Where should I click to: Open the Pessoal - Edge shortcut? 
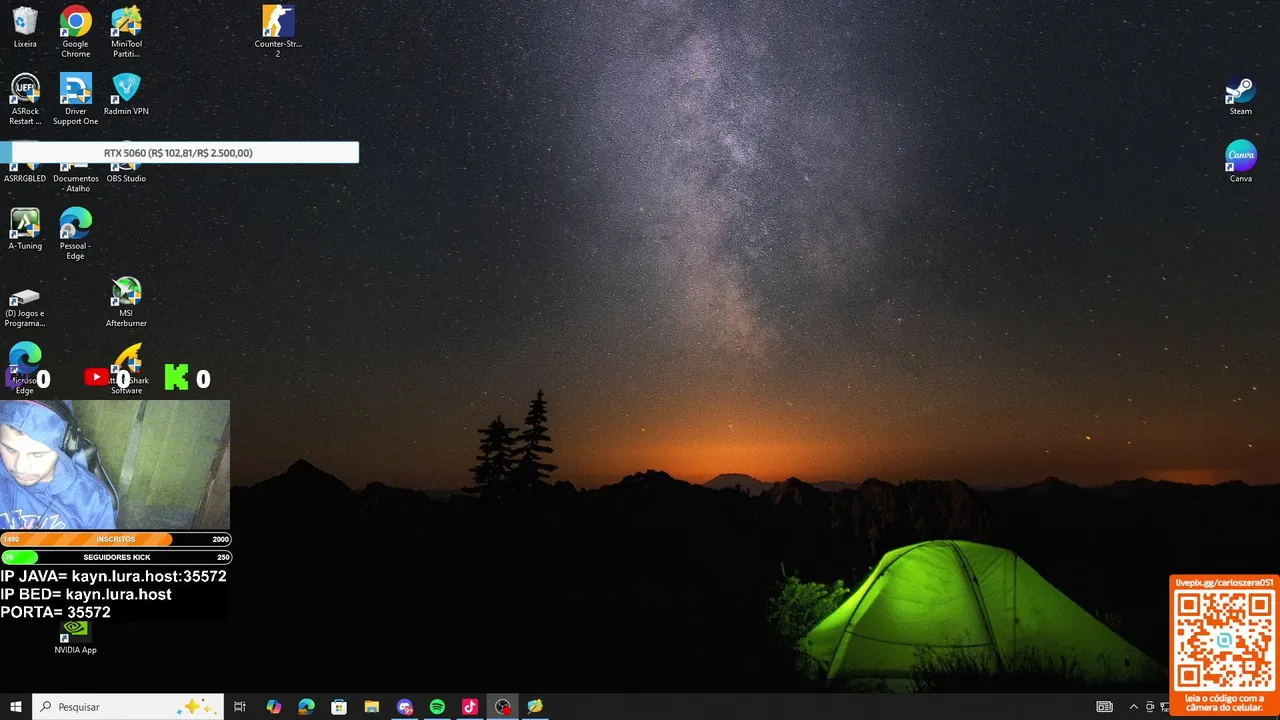75,234
